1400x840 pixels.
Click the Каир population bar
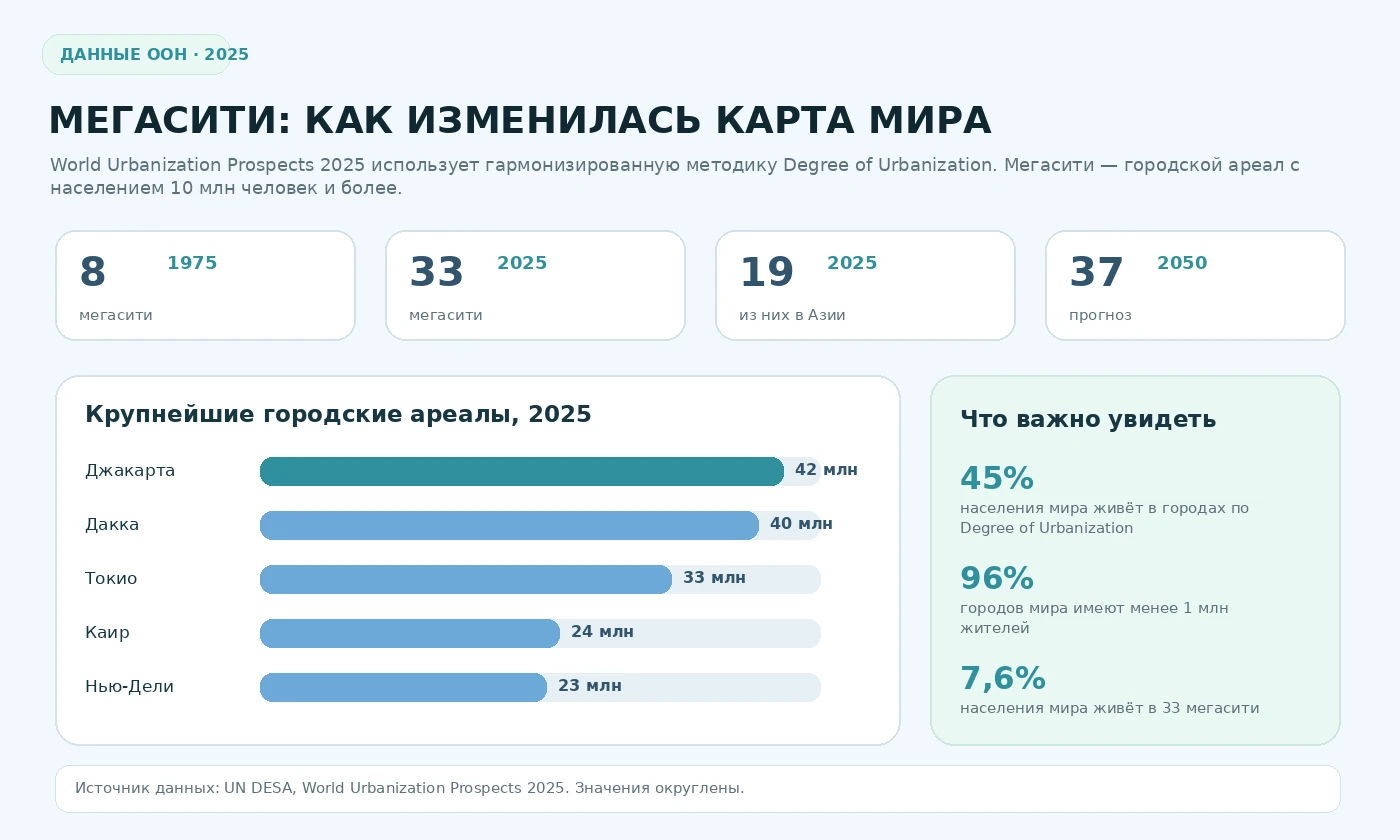click(410, 633)
